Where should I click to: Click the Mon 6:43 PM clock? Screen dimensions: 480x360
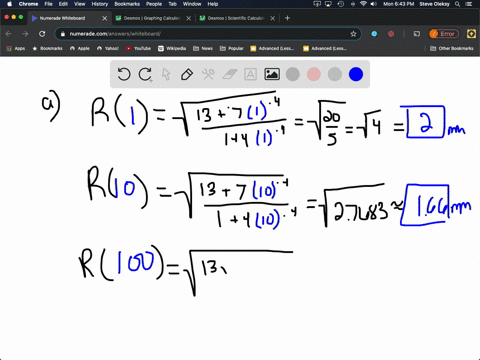398,4
